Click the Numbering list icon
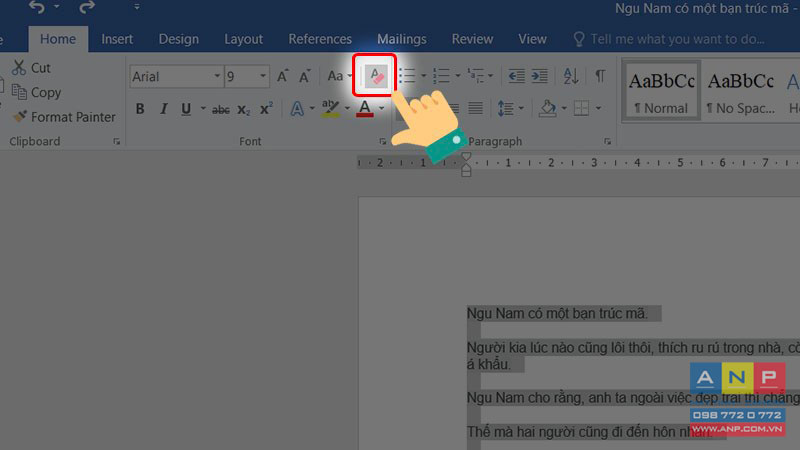The width and height of the screenshot is (800, 450). coord(441,76)
